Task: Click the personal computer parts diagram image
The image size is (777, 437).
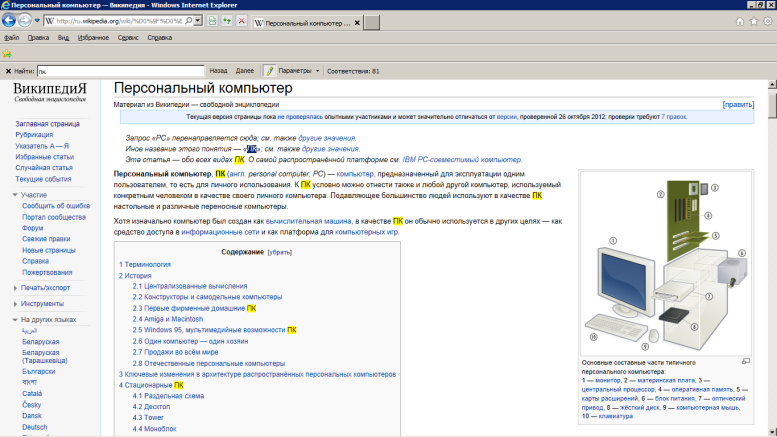Action: click(666, 263)
